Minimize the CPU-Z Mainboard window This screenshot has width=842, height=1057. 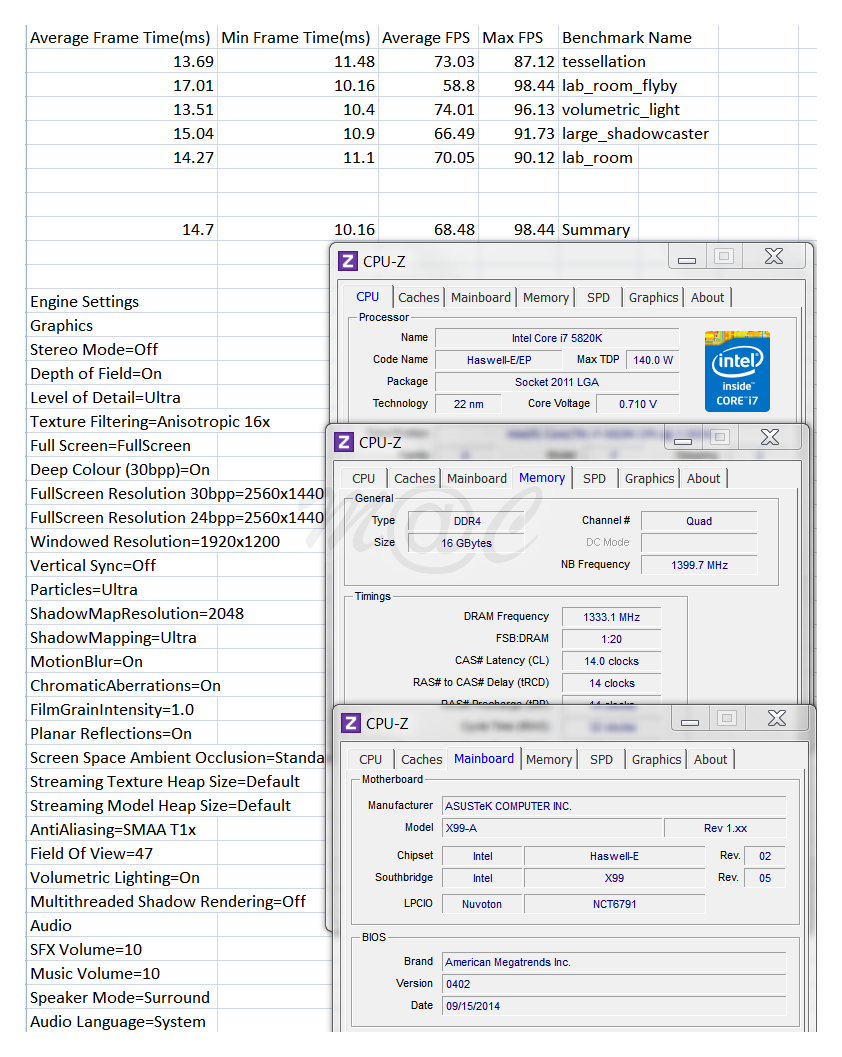(x=690, y=719)
